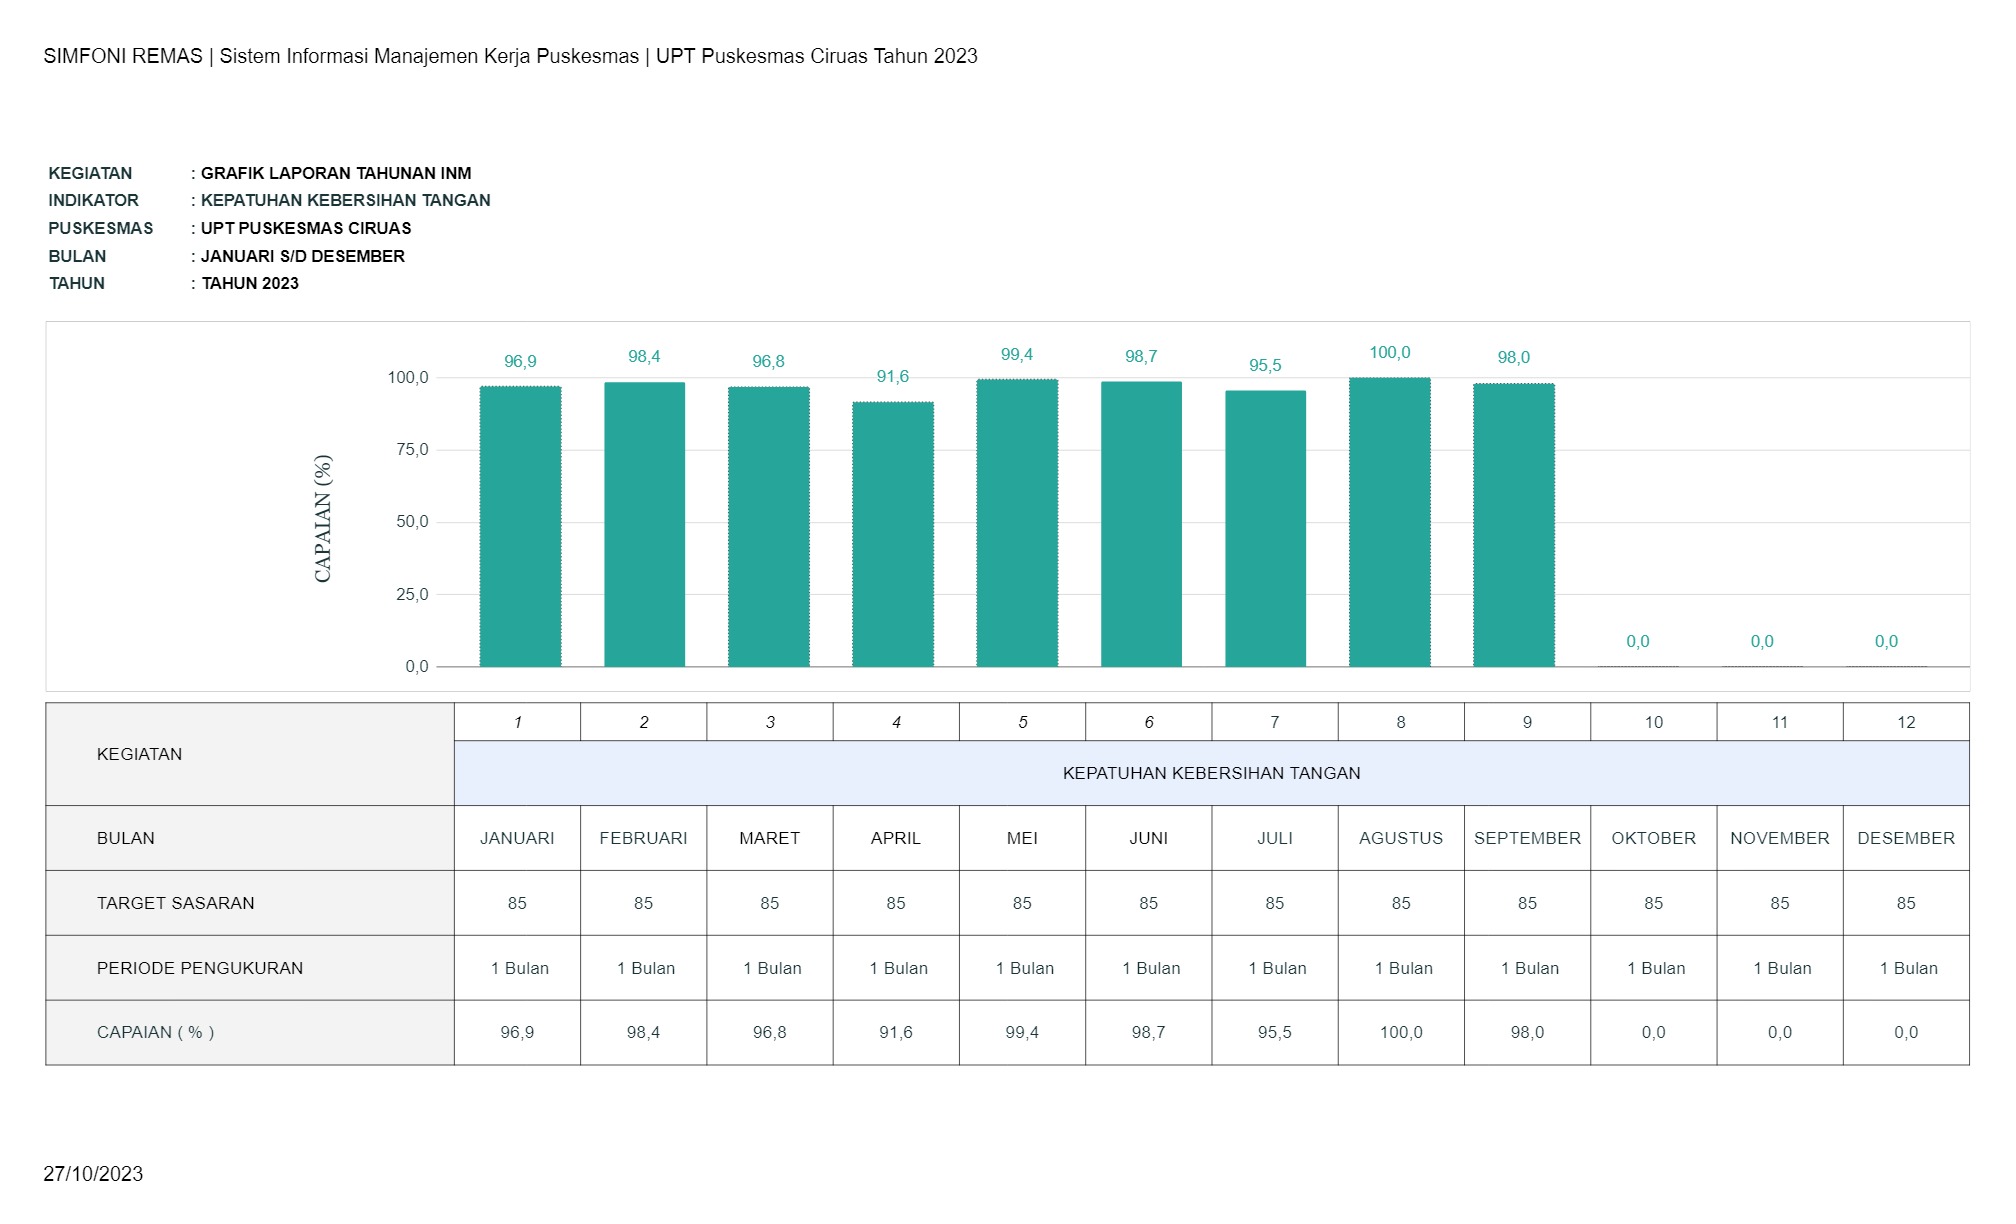Click the September 98,0 bar
This screenshot has width=2016, height=1224.
point(1513,525)
